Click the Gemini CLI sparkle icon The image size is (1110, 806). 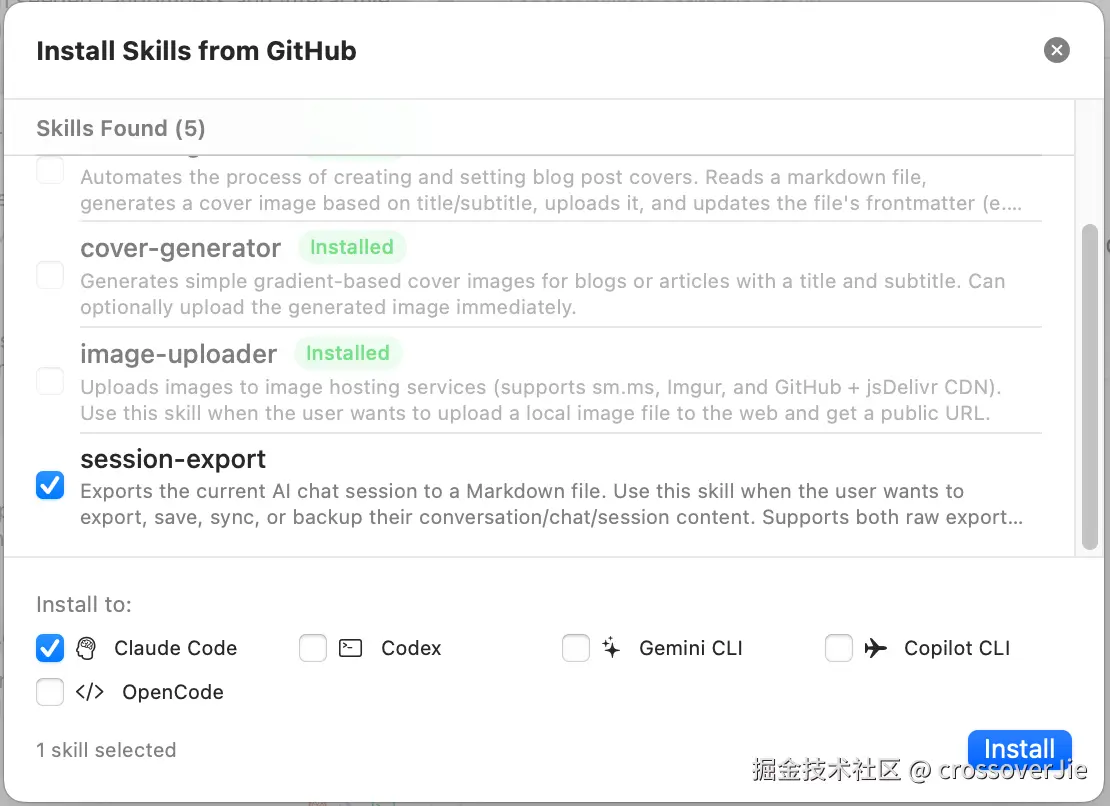click(x=612, y=648)
